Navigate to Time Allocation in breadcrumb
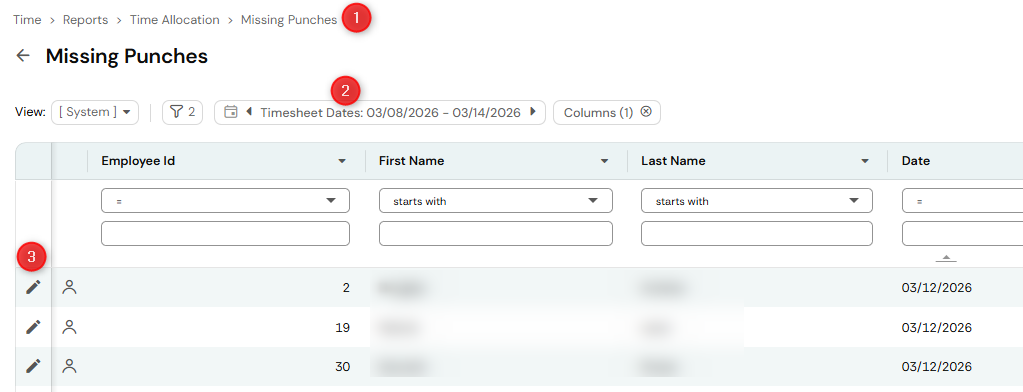Image resolution: width=1023 pixels, height=392 pixels. point(175,20)
